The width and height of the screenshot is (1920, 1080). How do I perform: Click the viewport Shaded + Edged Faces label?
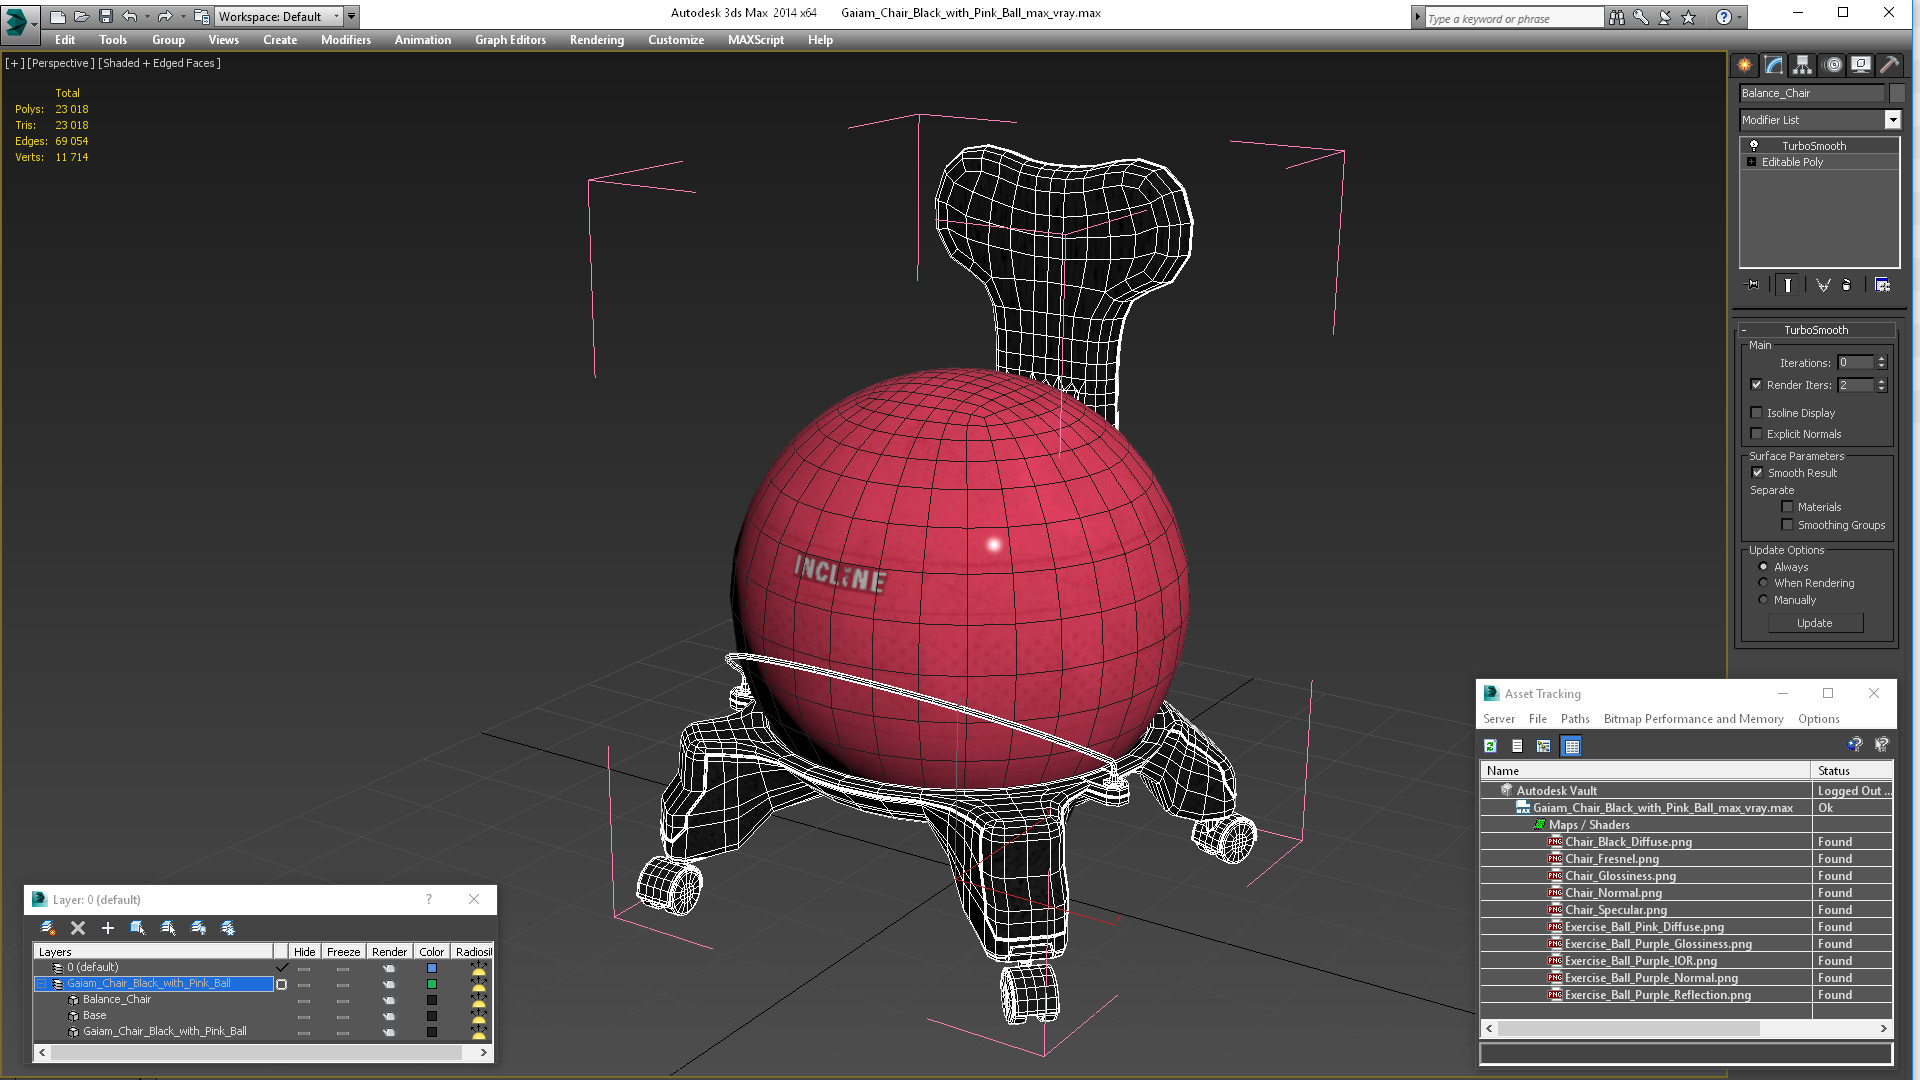(x=159, y=63)
